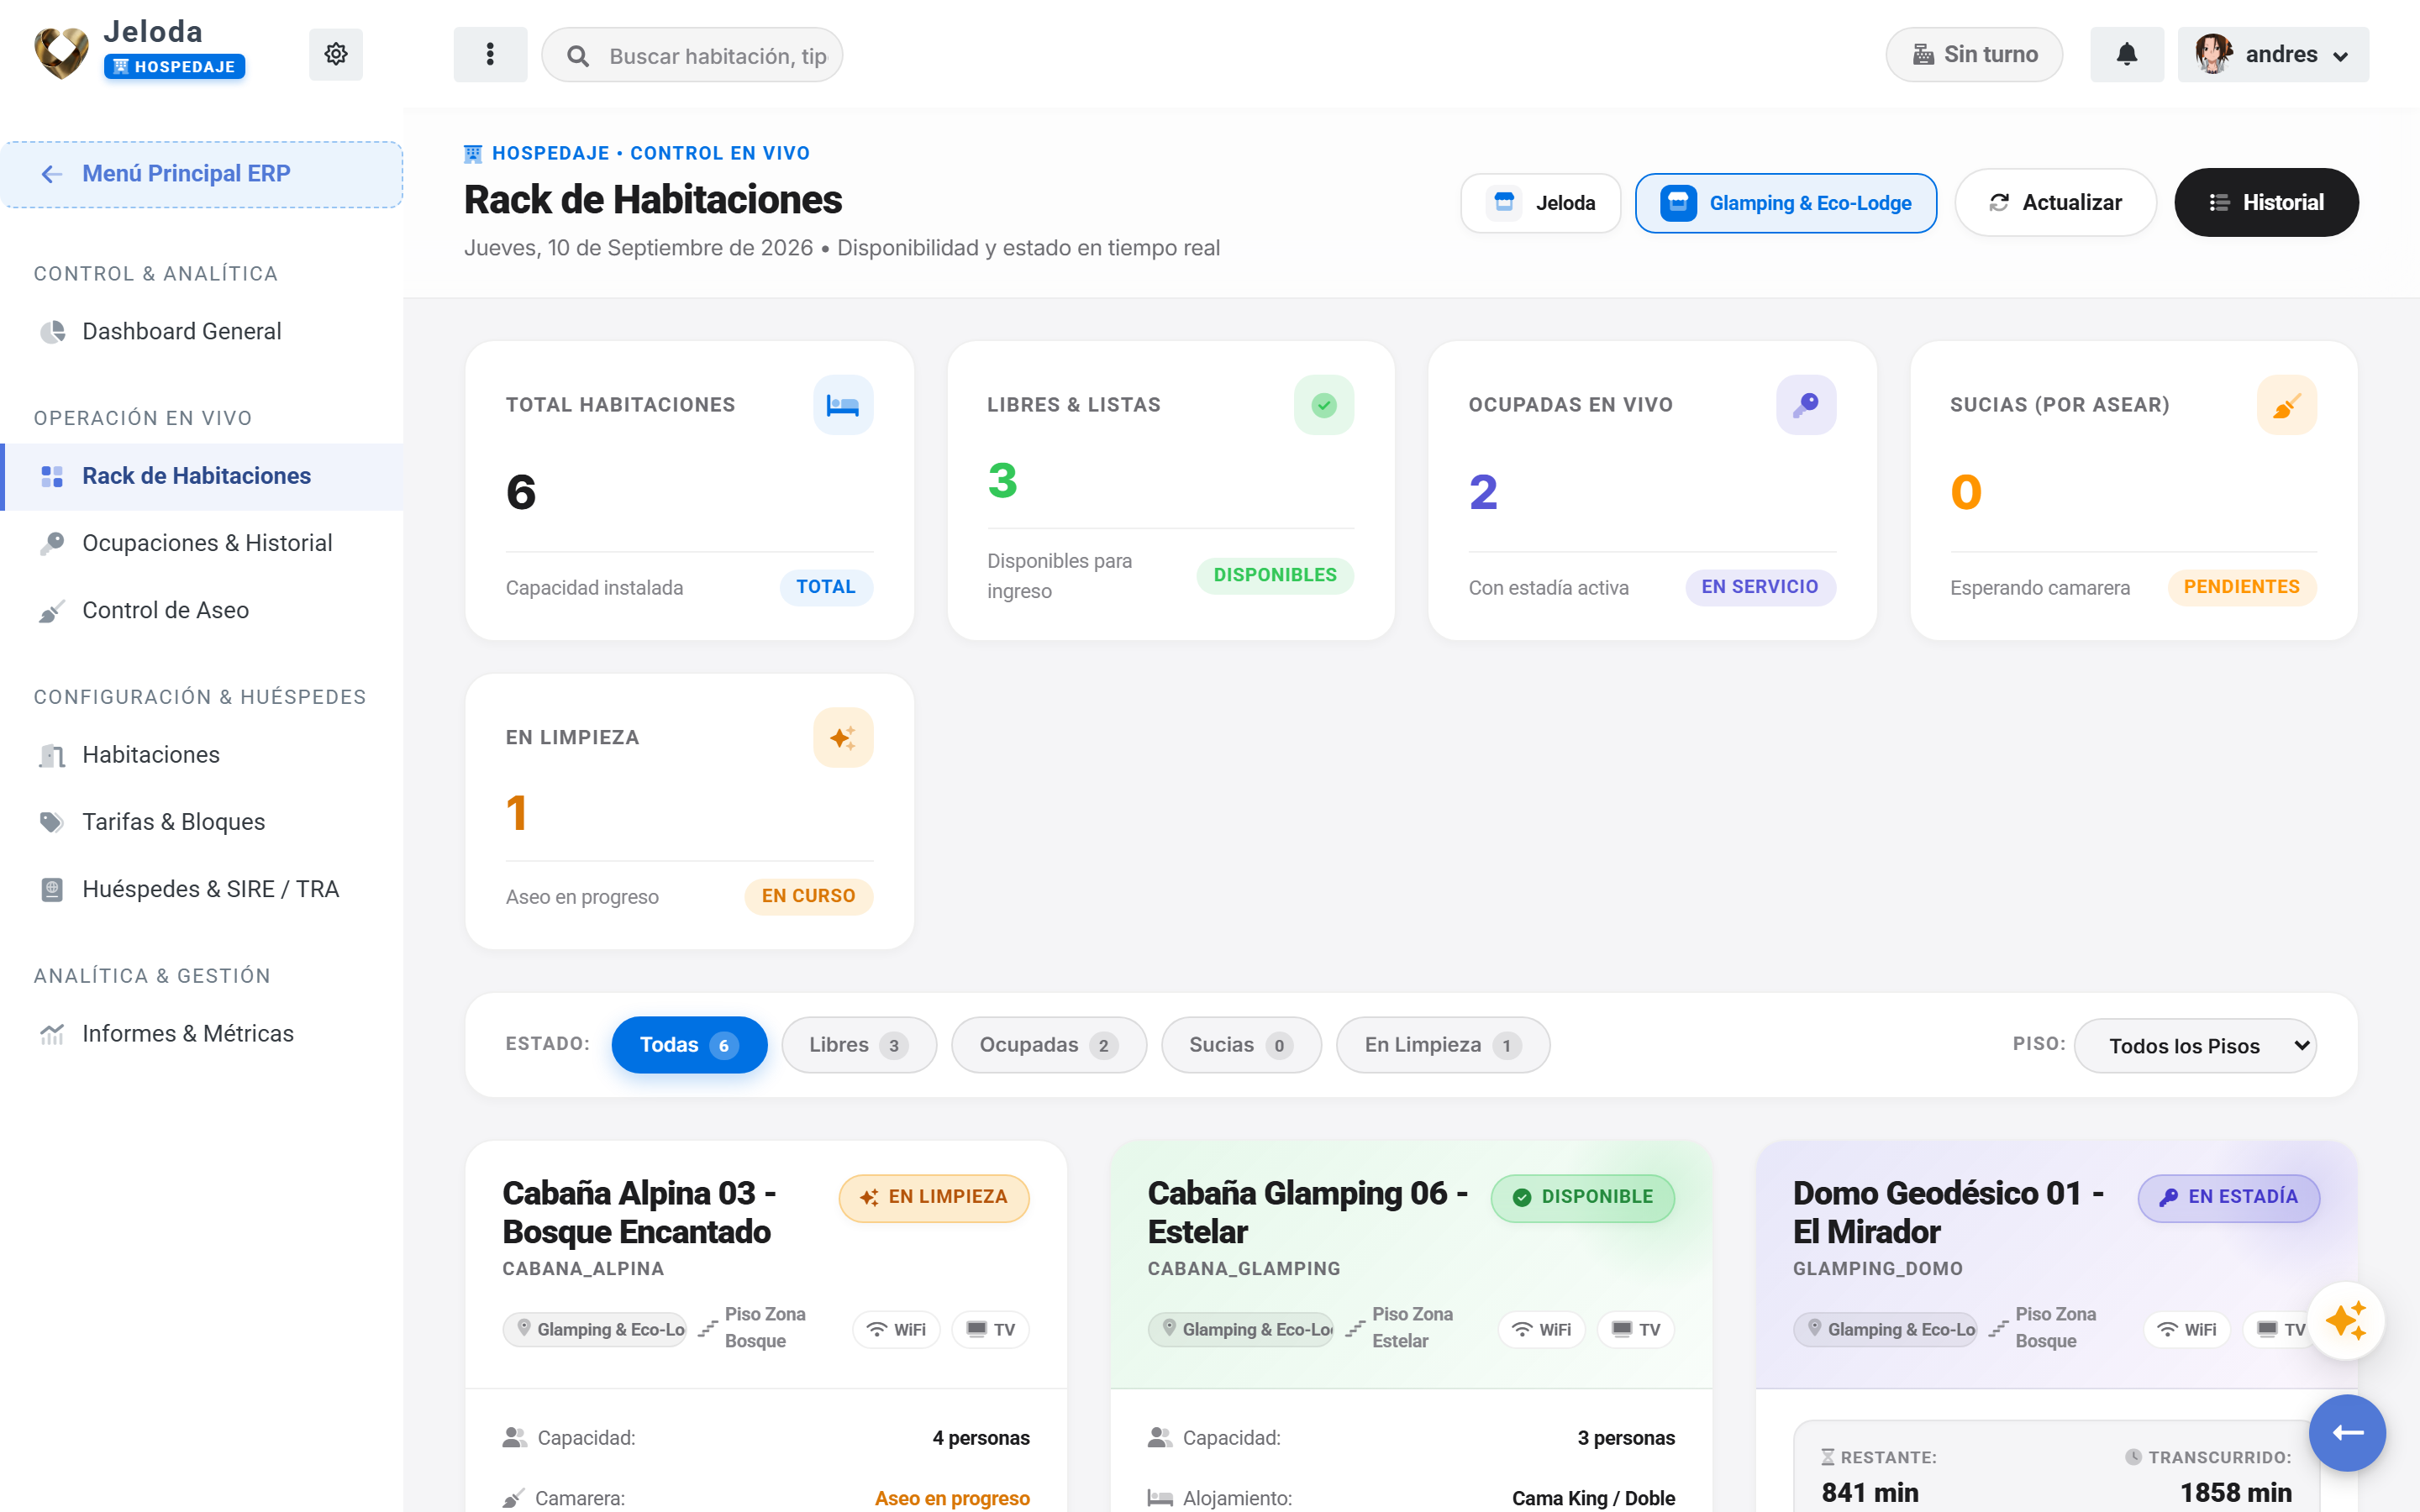Filter rooms by En Limpieza status
This screenshot has width=2420, height=1512.
click(x=1443, y=1045)
